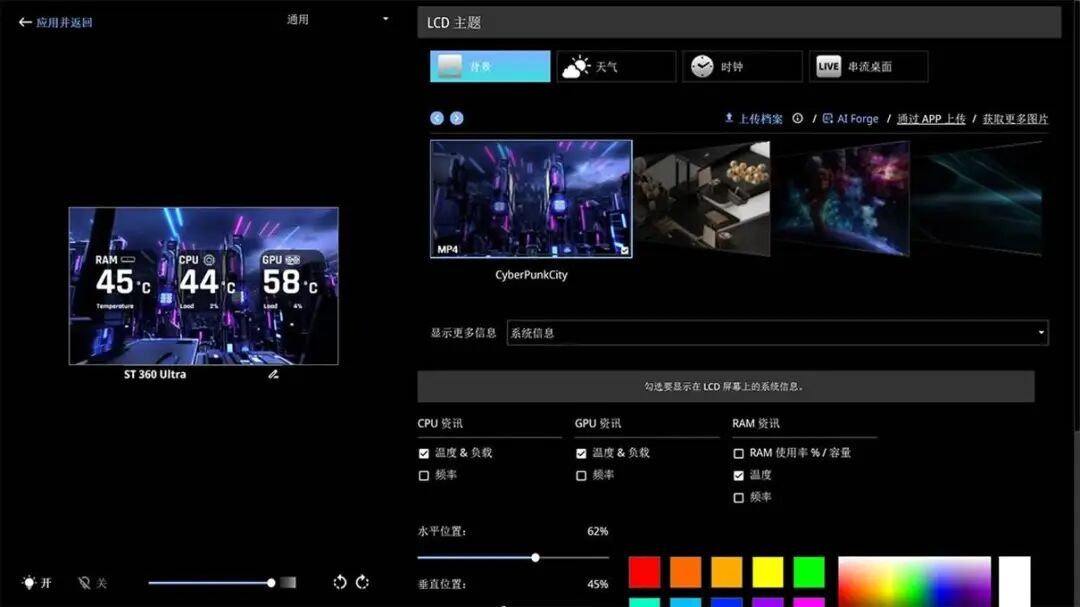This screenshot has width=1080, height=607.
Task: Rotate display counterclockwise icon
Action: click(340, 582)
